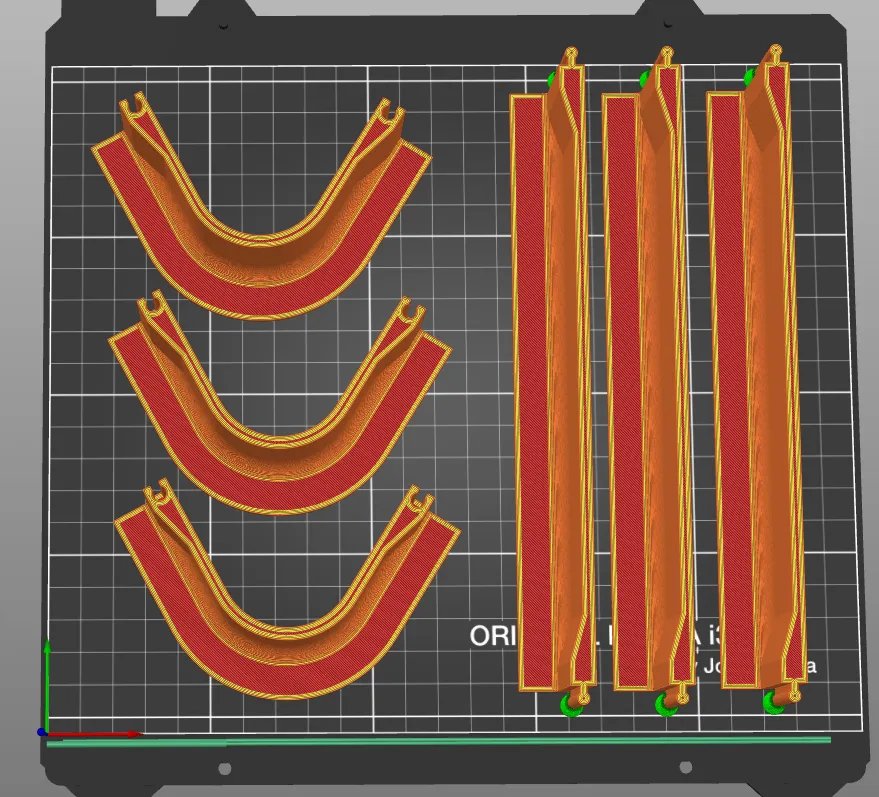Select the rightmost straight track piece
The height and width of the screenshot is (797, 879).
[x=728, y=400]
